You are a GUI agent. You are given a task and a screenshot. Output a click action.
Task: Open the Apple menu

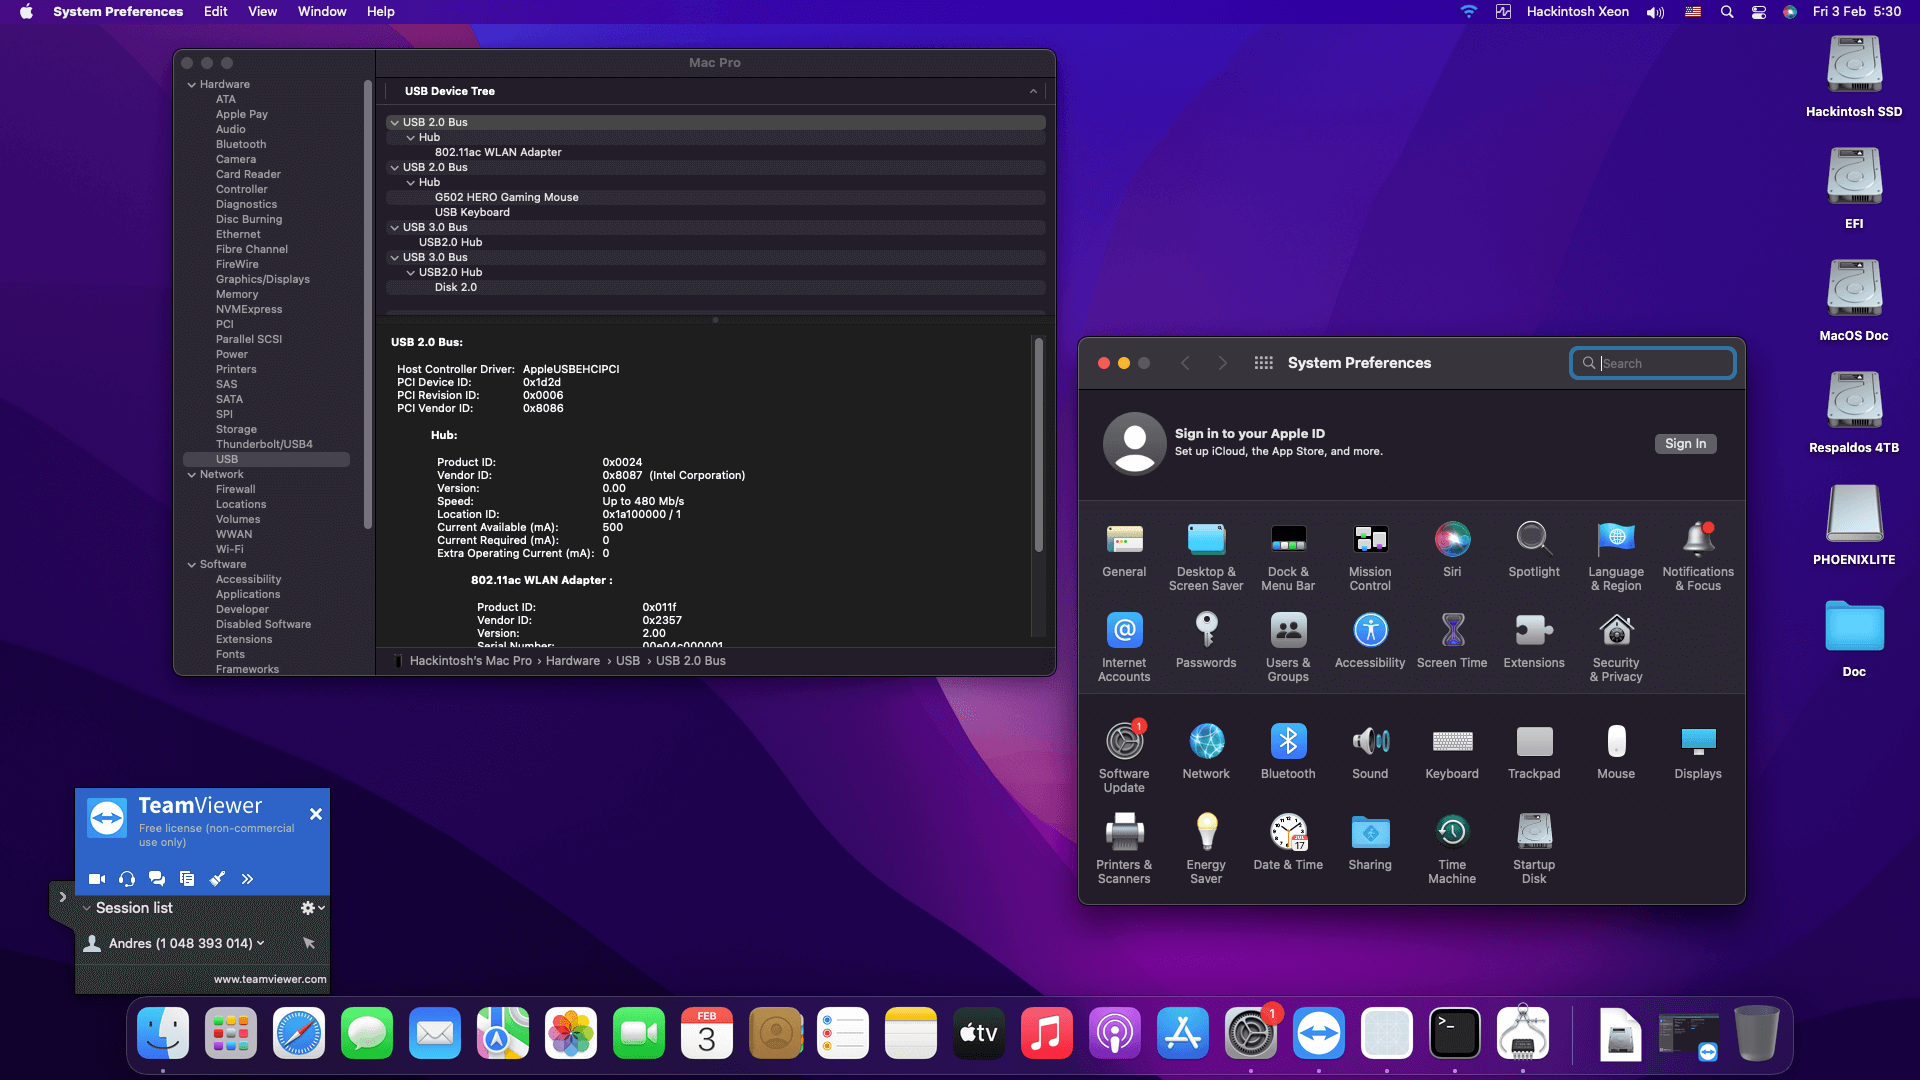[x=26, y=12]
